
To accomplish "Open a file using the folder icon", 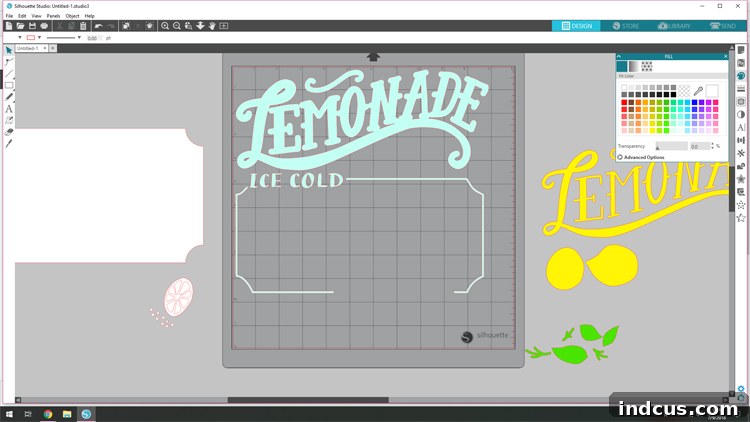I will [x=20, y=26].
